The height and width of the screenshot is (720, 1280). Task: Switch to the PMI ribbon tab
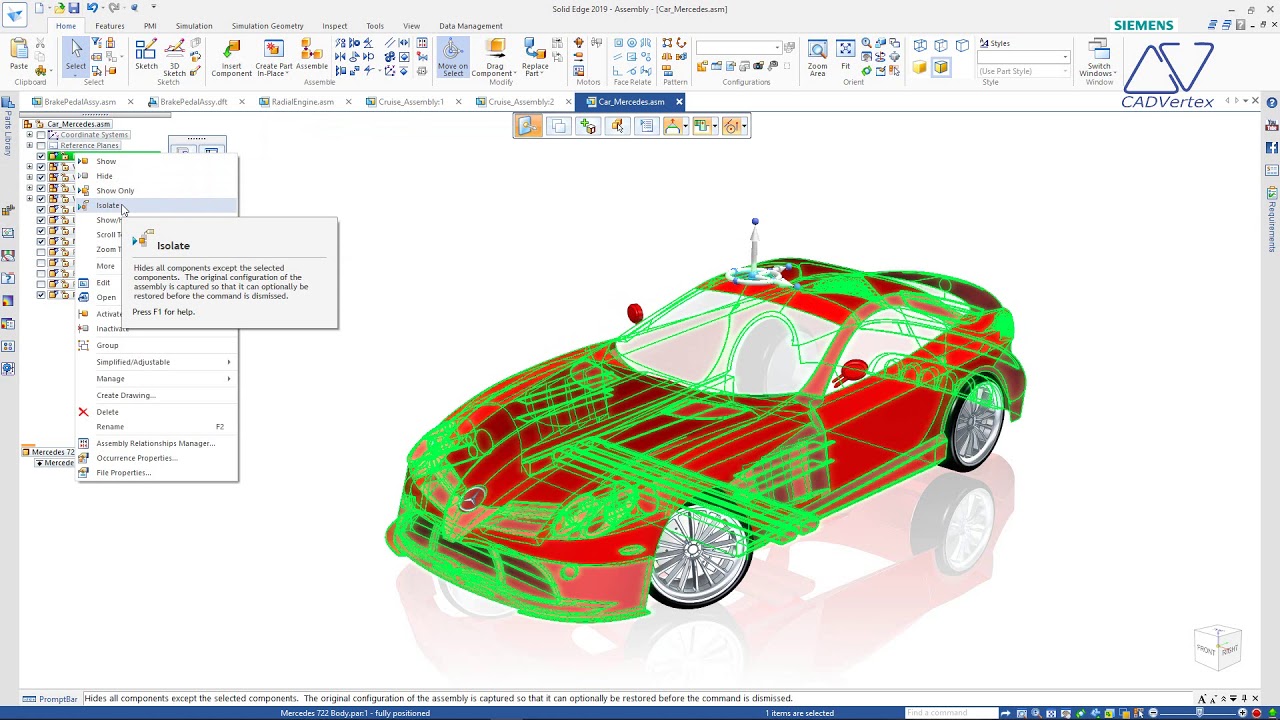(x=150, y=26)
